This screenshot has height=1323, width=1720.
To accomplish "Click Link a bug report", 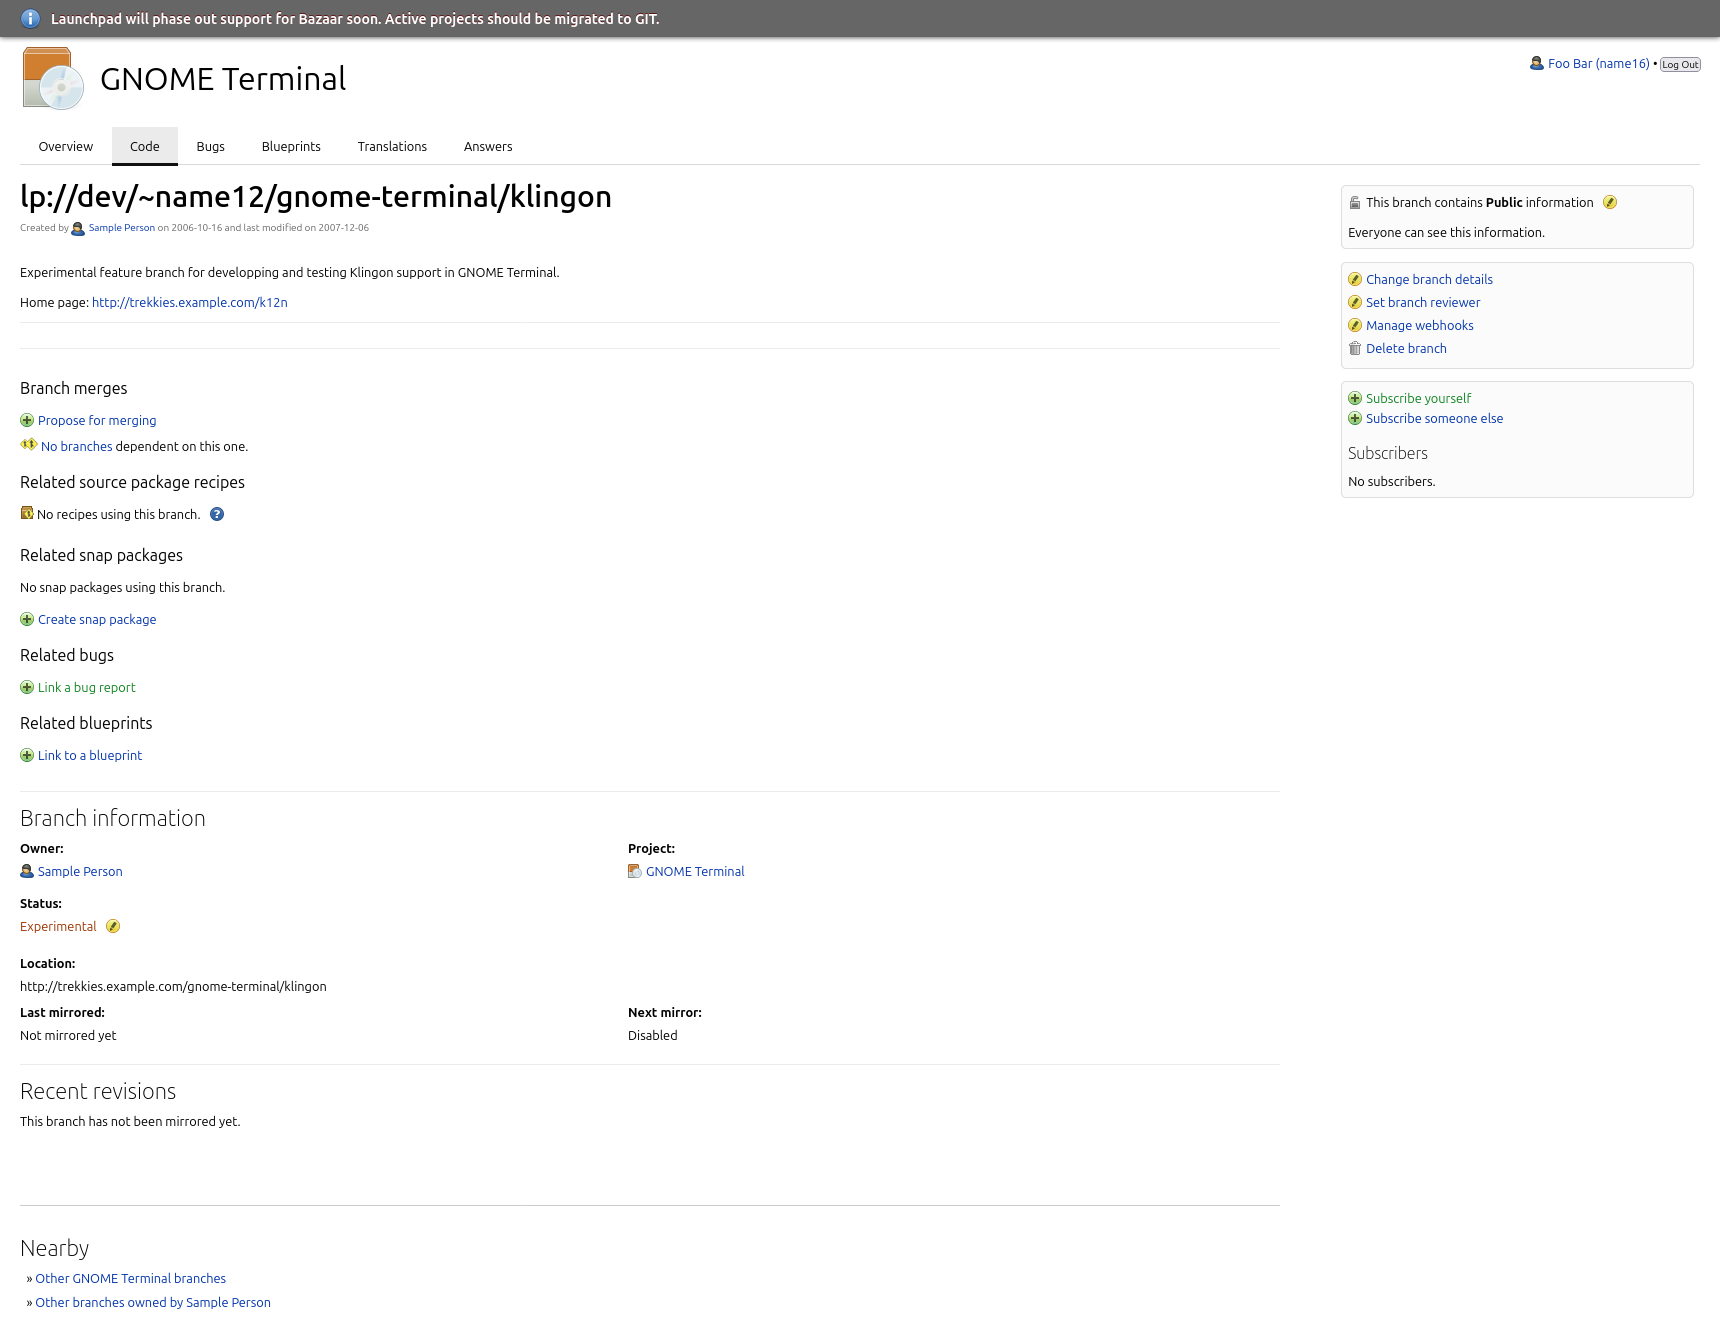I will (86, 688).
